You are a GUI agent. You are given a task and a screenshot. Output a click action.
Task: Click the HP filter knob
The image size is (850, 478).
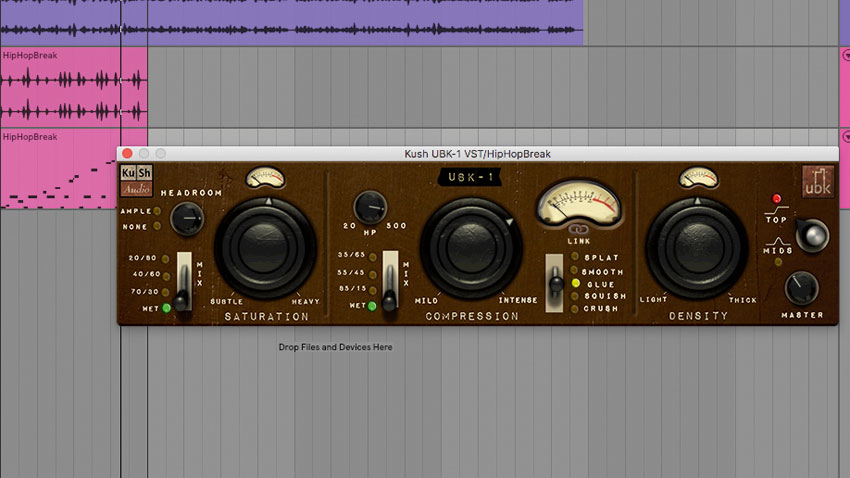click(370, 208)
